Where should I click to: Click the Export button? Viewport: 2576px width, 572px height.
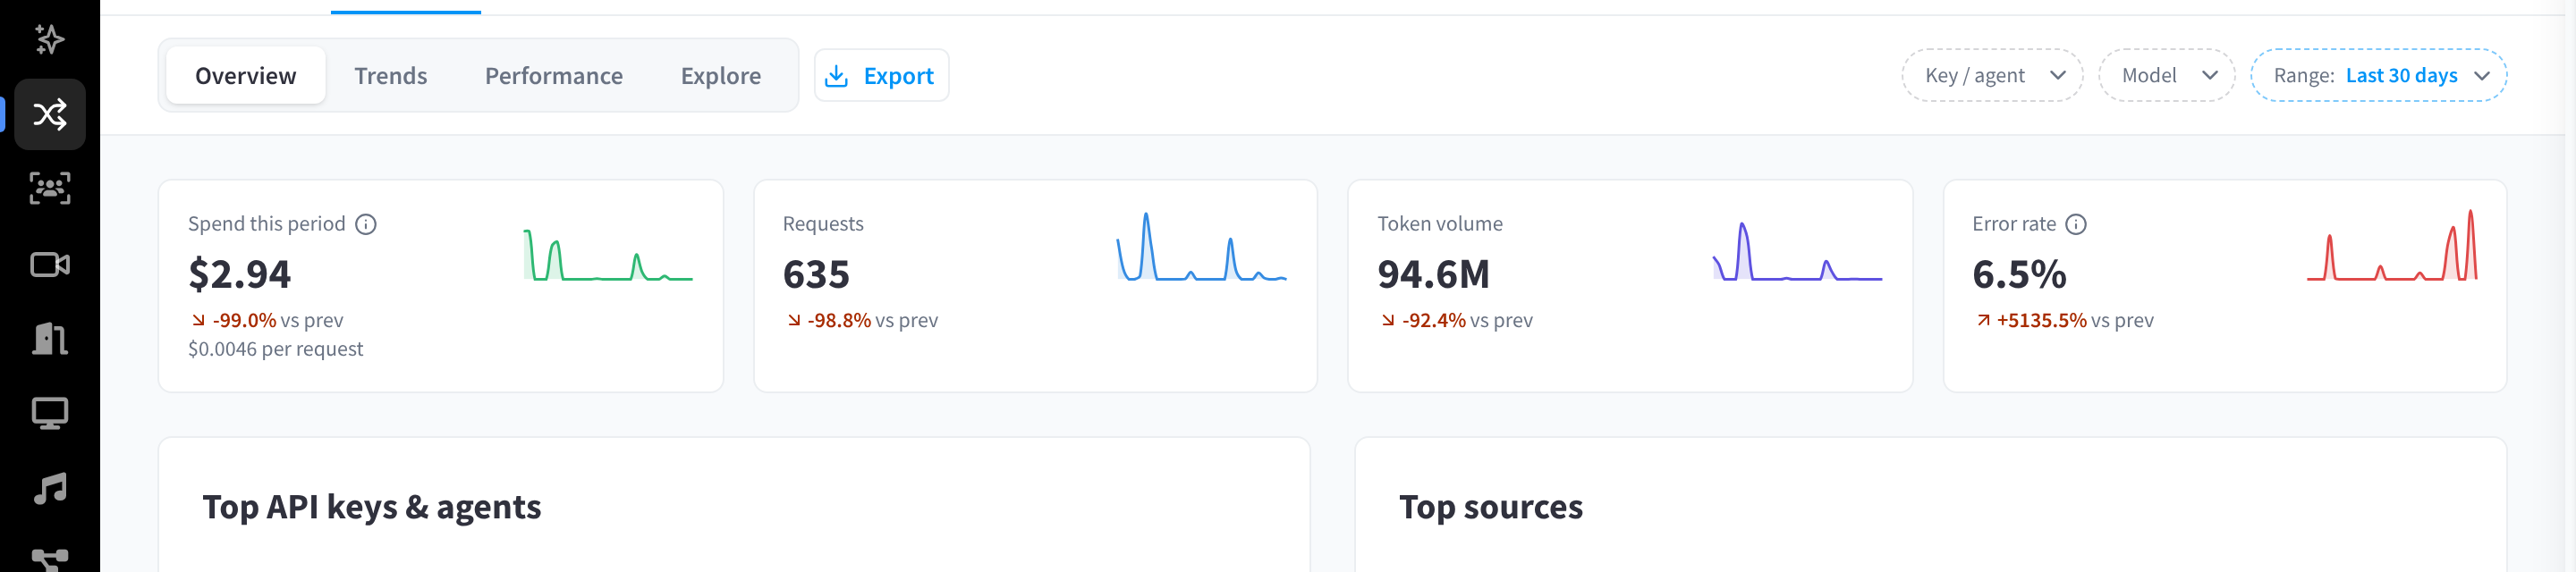881,76
